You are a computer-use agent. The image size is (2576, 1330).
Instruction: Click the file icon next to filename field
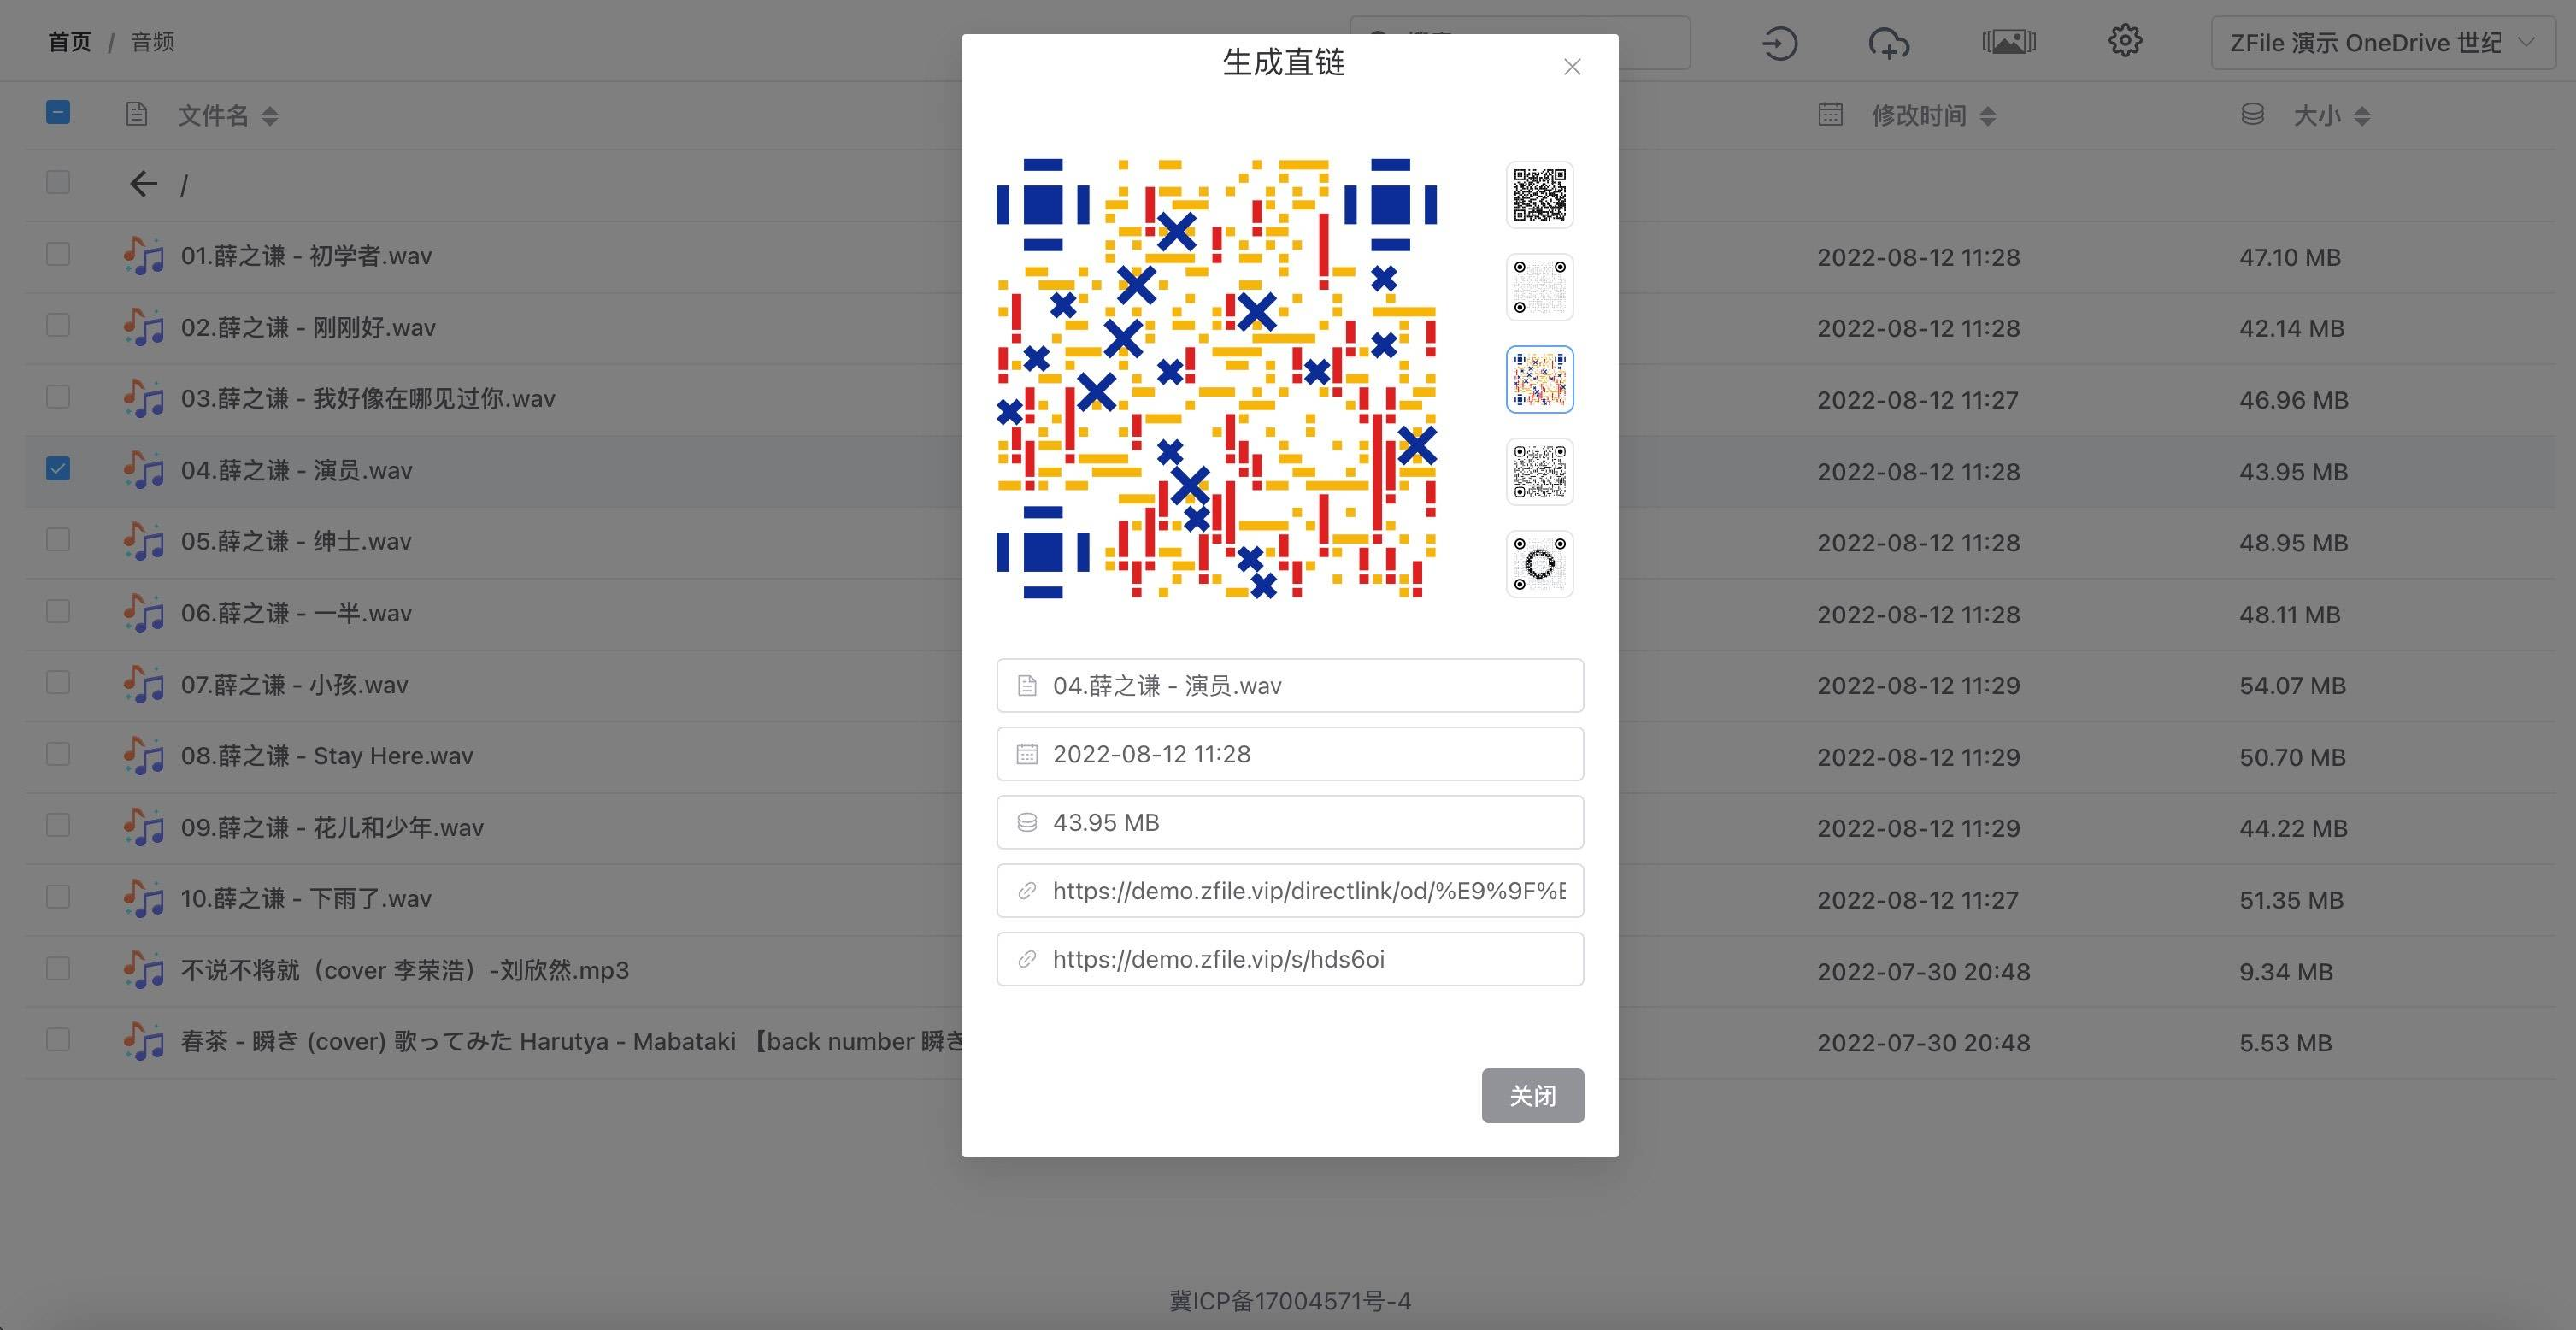pos(1026,684)
